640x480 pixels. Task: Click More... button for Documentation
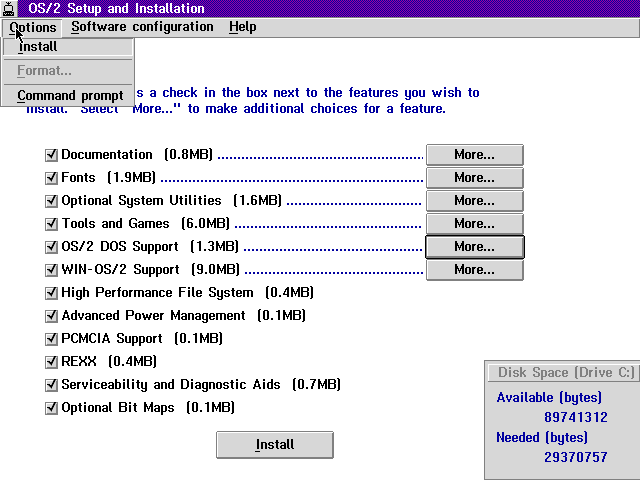click(475, 155)
